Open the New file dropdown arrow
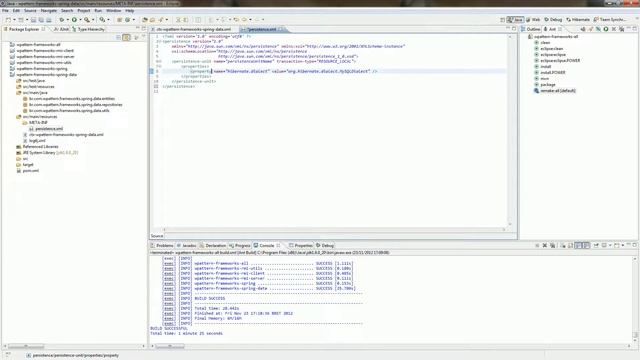 pyautogui.click(x=15, y=20)
